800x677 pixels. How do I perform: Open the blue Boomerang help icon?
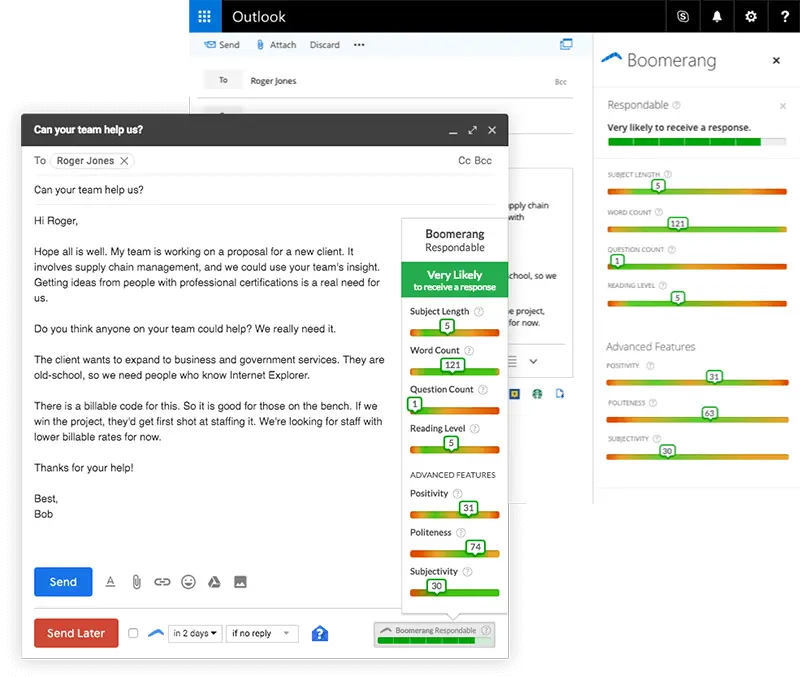pyautogui.click(x=320, y=634)
